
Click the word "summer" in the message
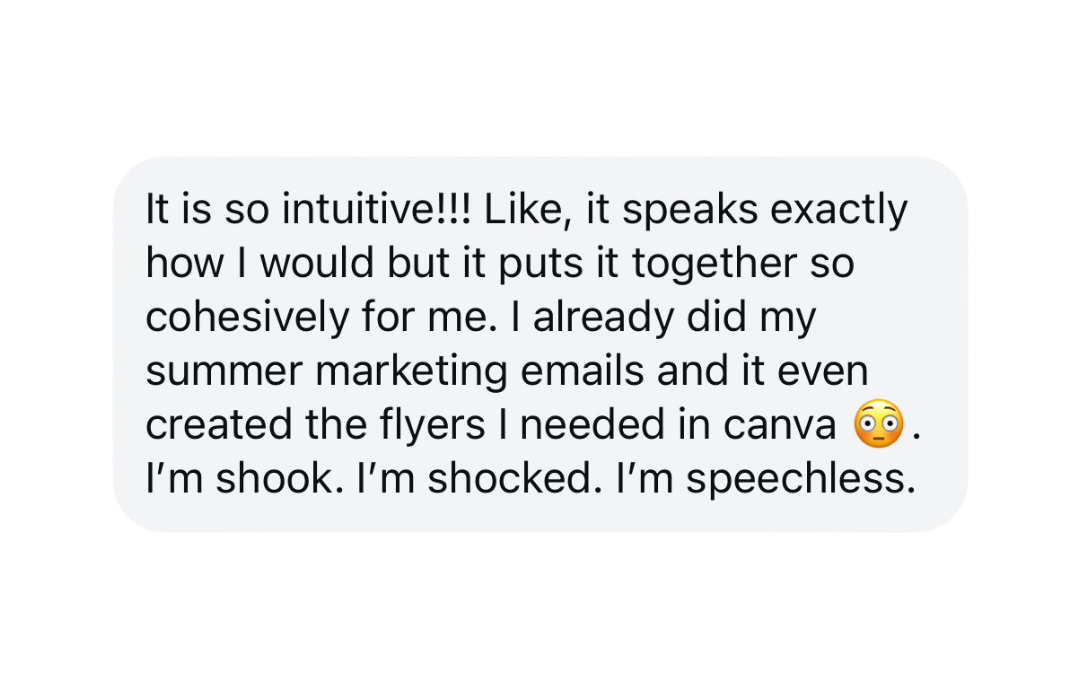tap(224, 372)
